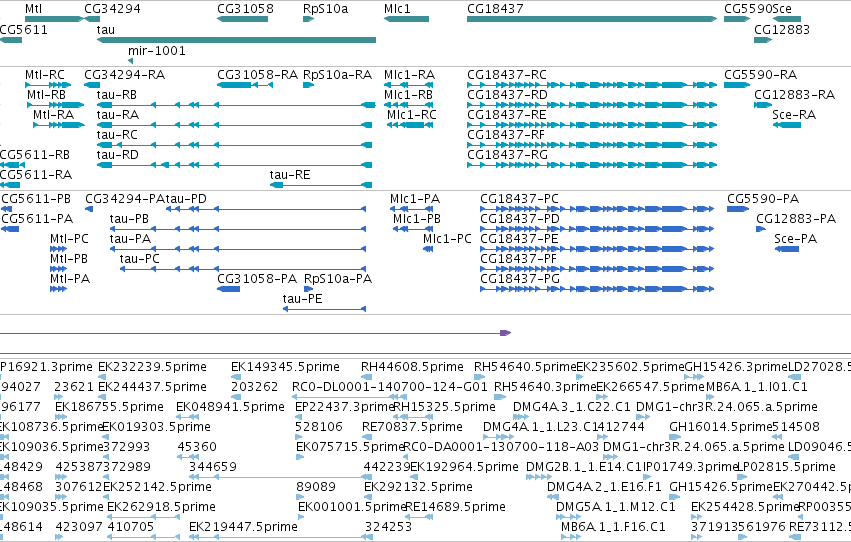This screenshot has width=851, height=542.
Task: Click the CG5590 gene glyph
Action: pos(737,19)
